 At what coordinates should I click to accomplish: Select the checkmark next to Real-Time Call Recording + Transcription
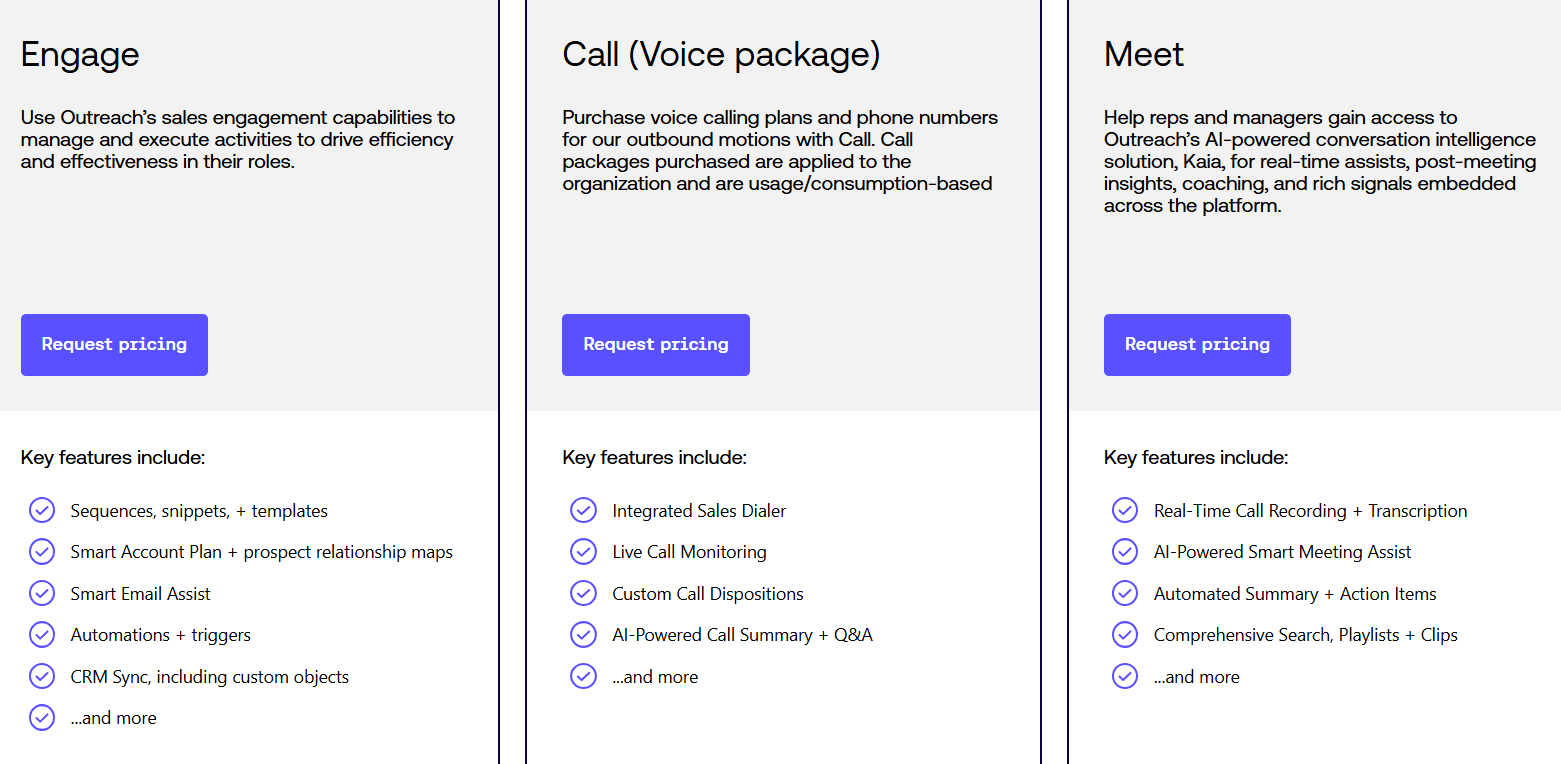pos(1125,510)
